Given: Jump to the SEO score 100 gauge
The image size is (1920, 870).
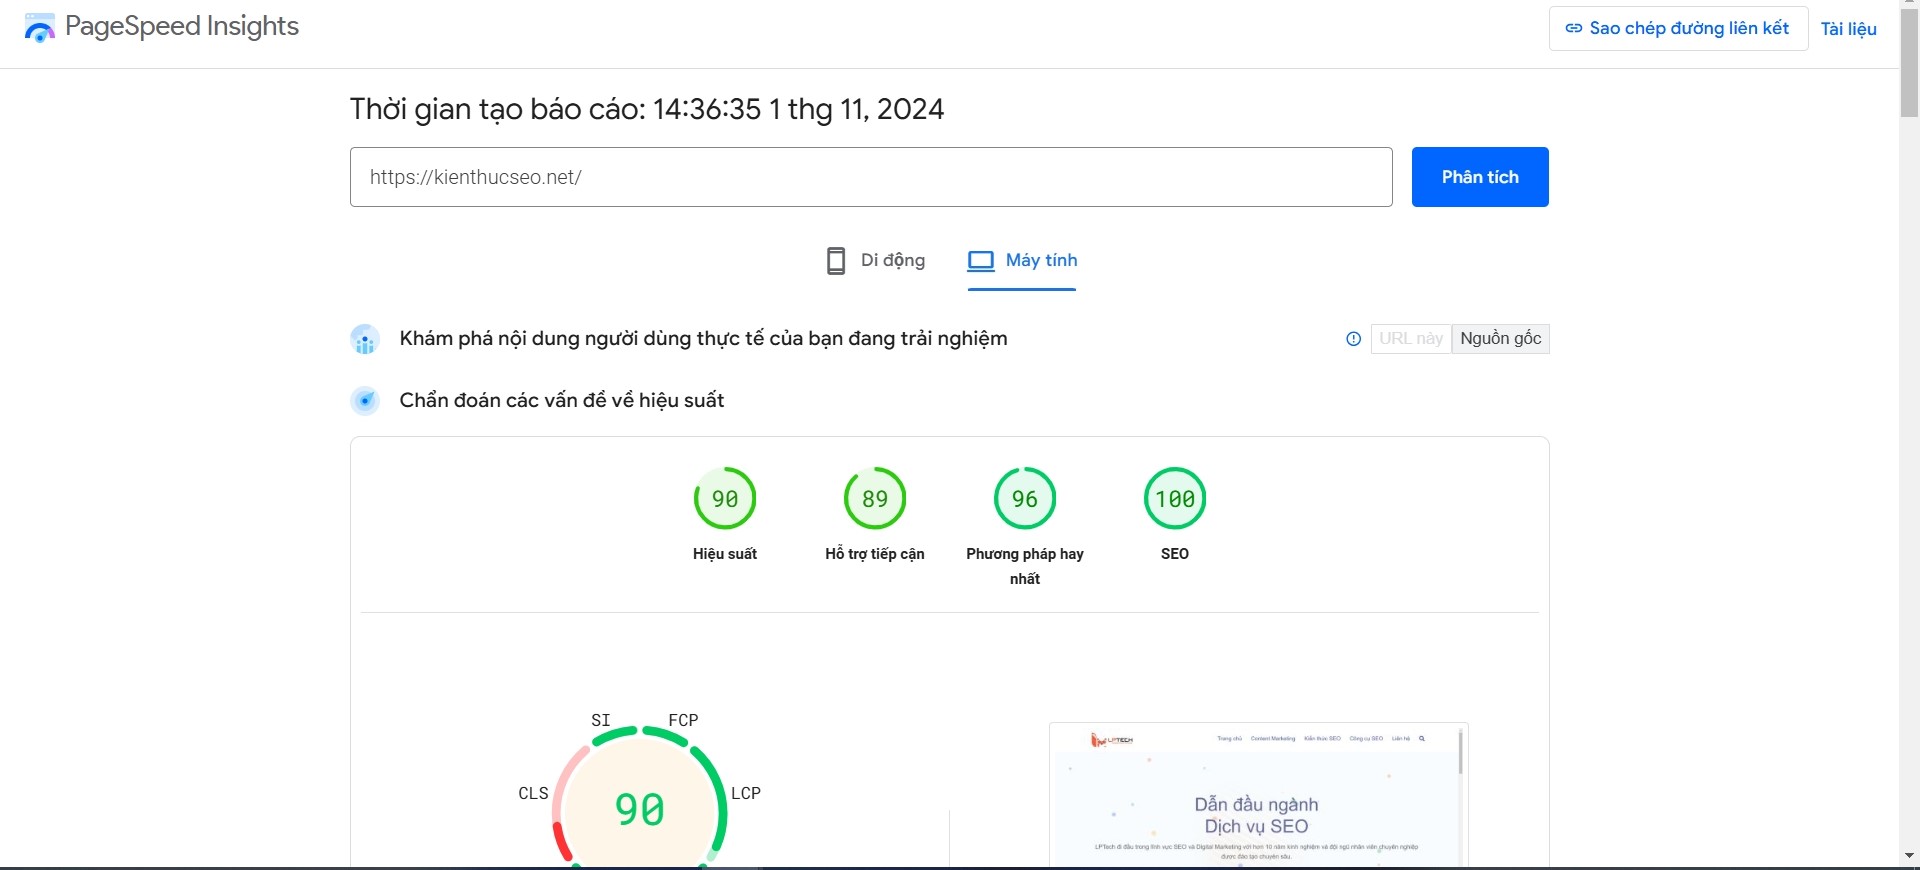Looking at the screenshot, I should click(1175, 498).
